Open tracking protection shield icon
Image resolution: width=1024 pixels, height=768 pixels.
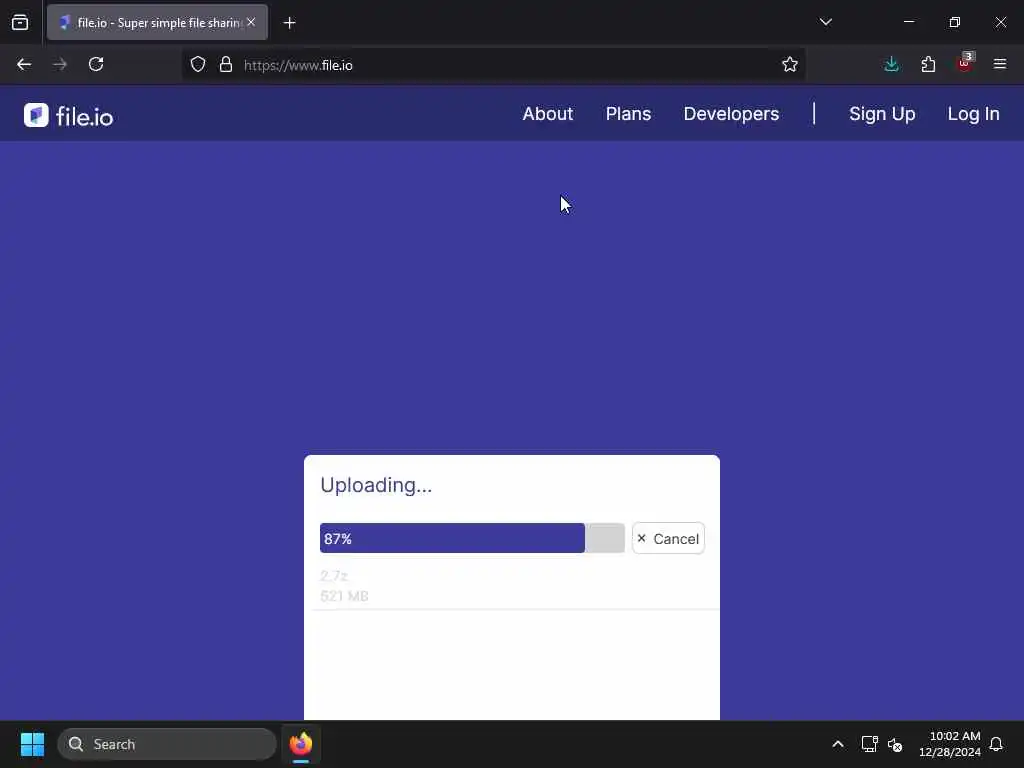198,65
